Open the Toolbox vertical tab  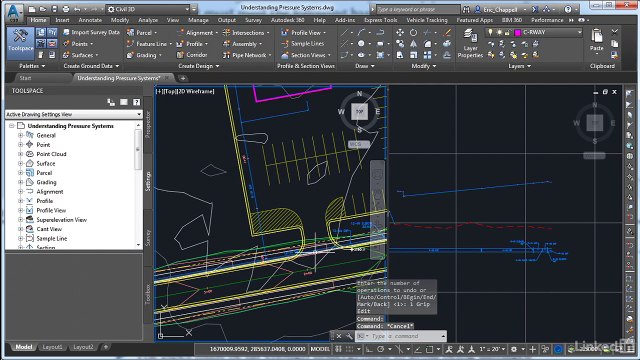point(148,294)
